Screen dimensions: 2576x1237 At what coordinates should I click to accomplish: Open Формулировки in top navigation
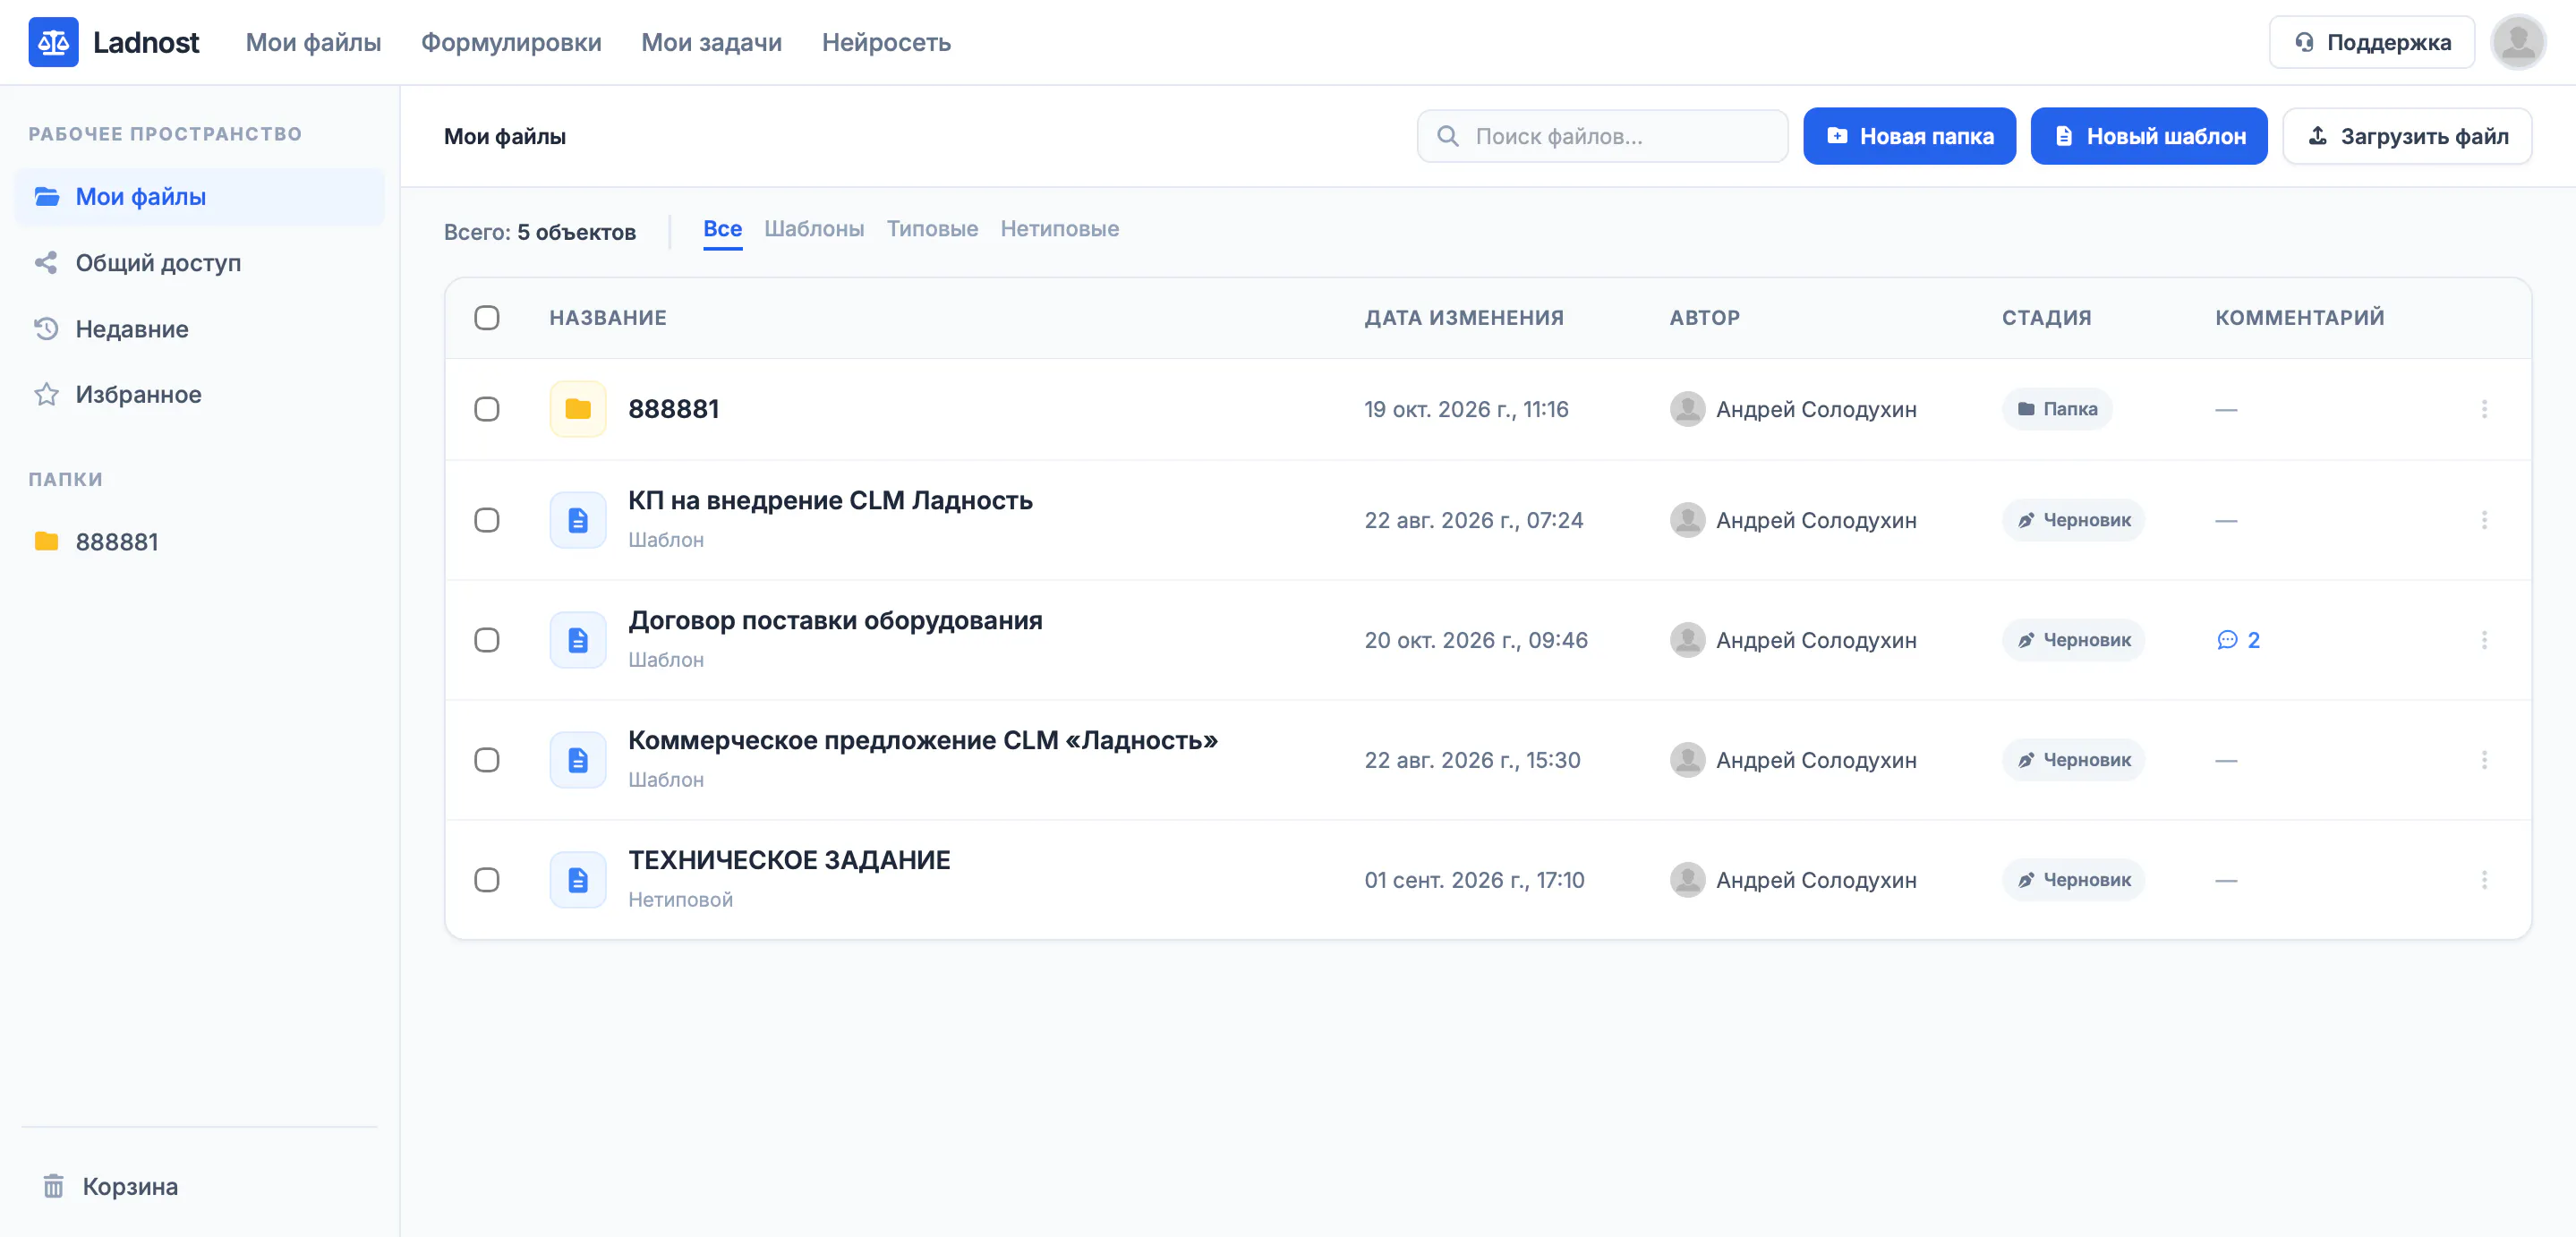coord(511,42)
